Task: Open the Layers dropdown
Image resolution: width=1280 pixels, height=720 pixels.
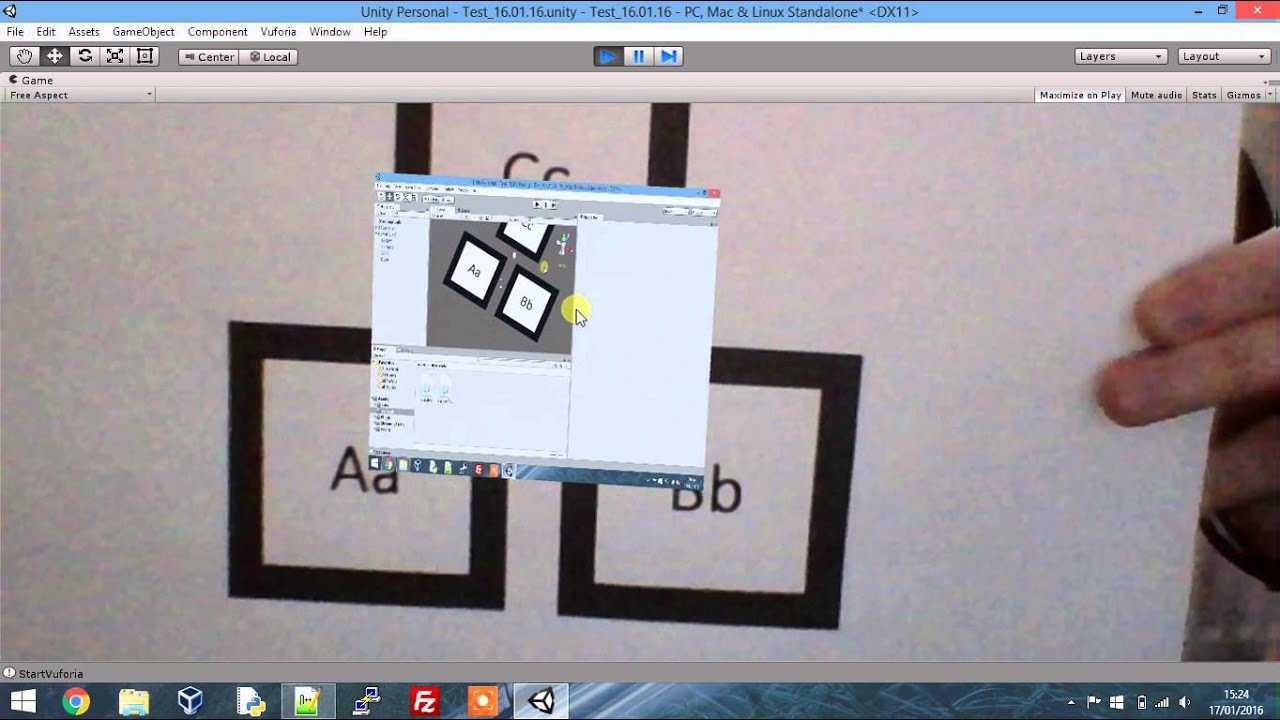Action: [x=1121, y=57]
